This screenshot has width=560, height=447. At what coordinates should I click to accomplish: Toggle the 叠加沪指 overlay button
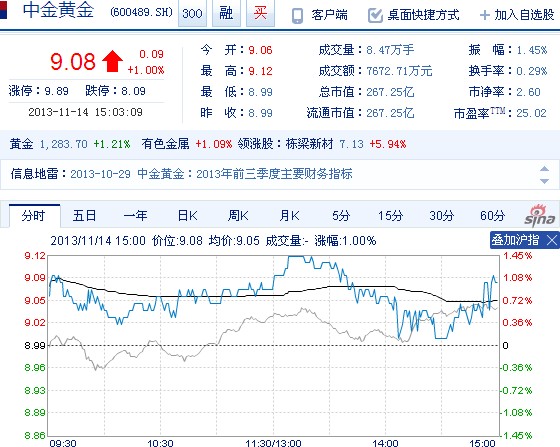(515, 240)
